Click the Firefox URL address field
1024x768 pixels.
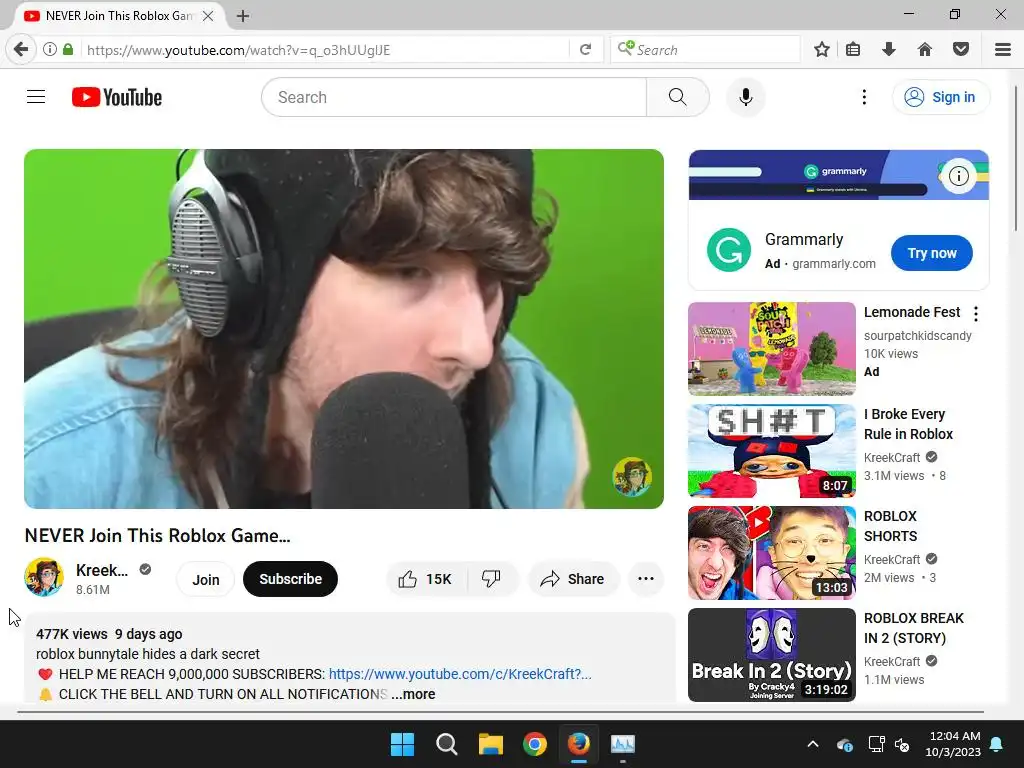(327, 50)
